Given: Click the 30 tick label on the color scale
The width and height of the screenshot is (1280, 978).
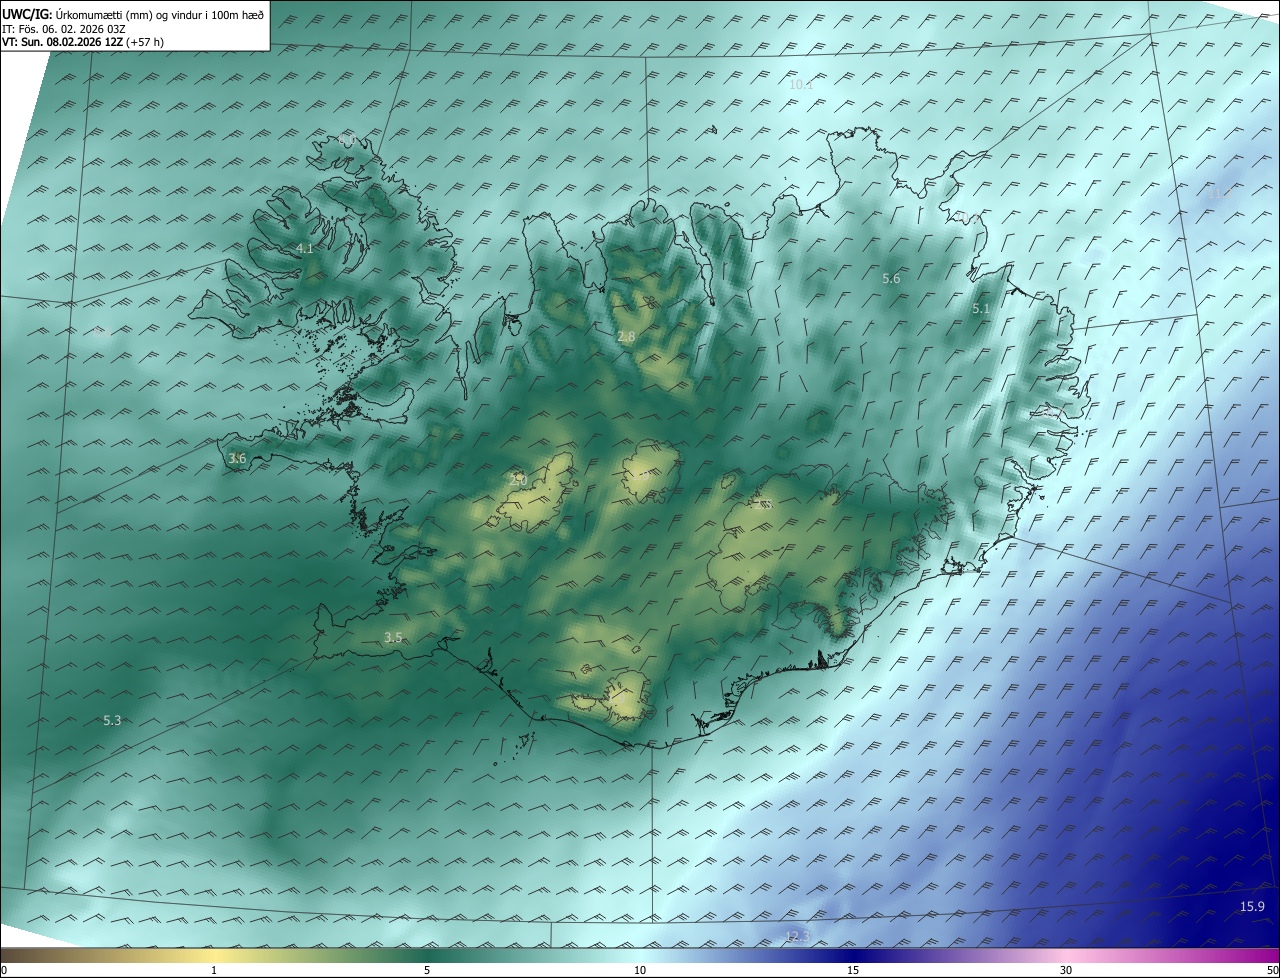Looking at the screenshot, I should [1066, 970].
